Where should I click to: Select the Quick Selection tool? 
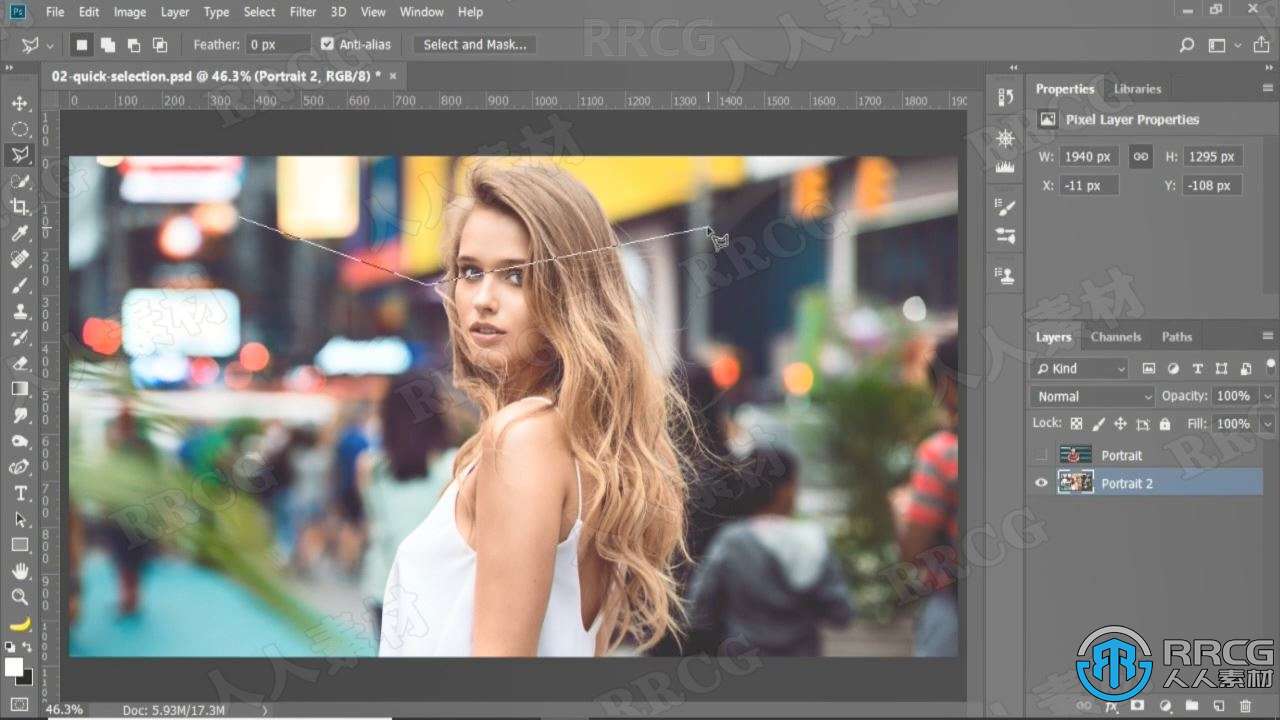20,181
